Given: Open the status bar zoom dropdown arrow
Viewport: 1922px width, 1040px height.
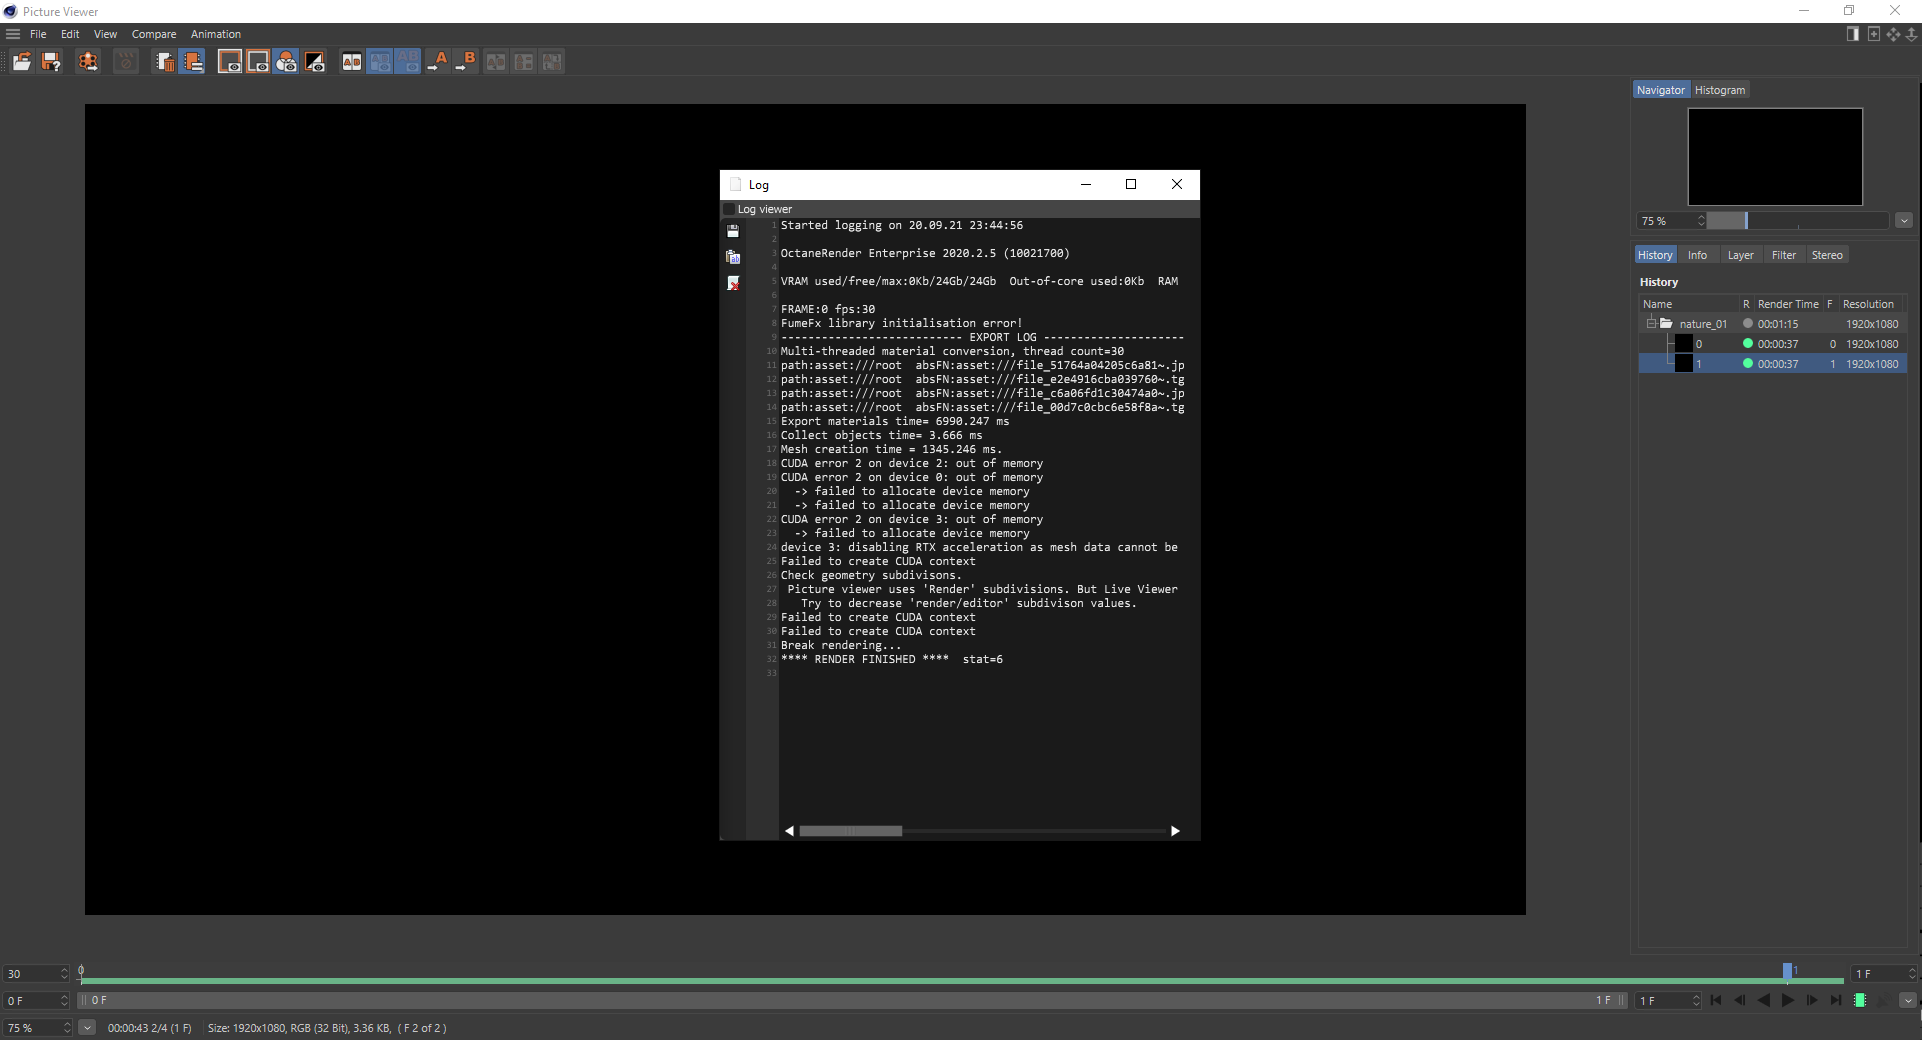Looking at the screenshot, I should [87, 1028].
